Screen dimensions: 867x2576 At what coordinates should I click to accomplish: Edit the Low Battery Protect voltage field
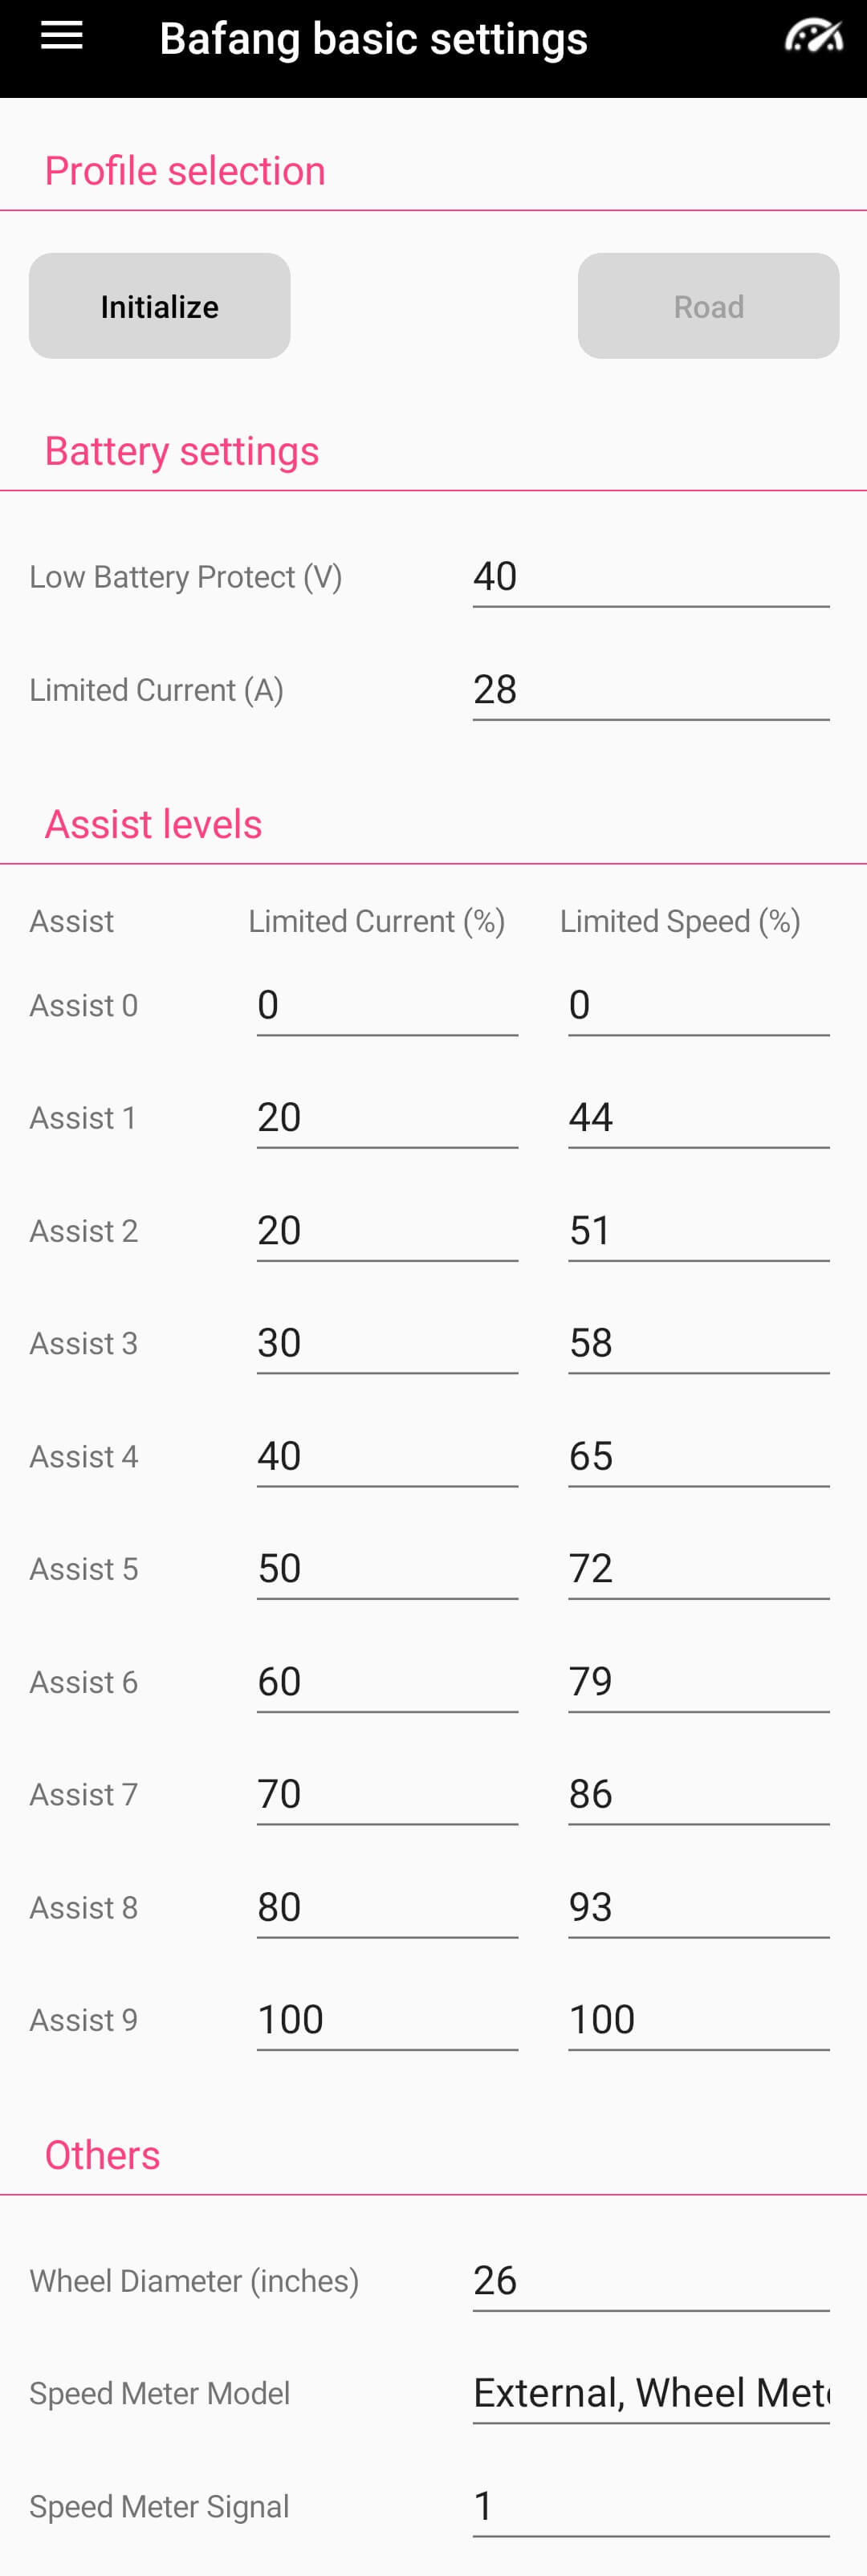650,577
